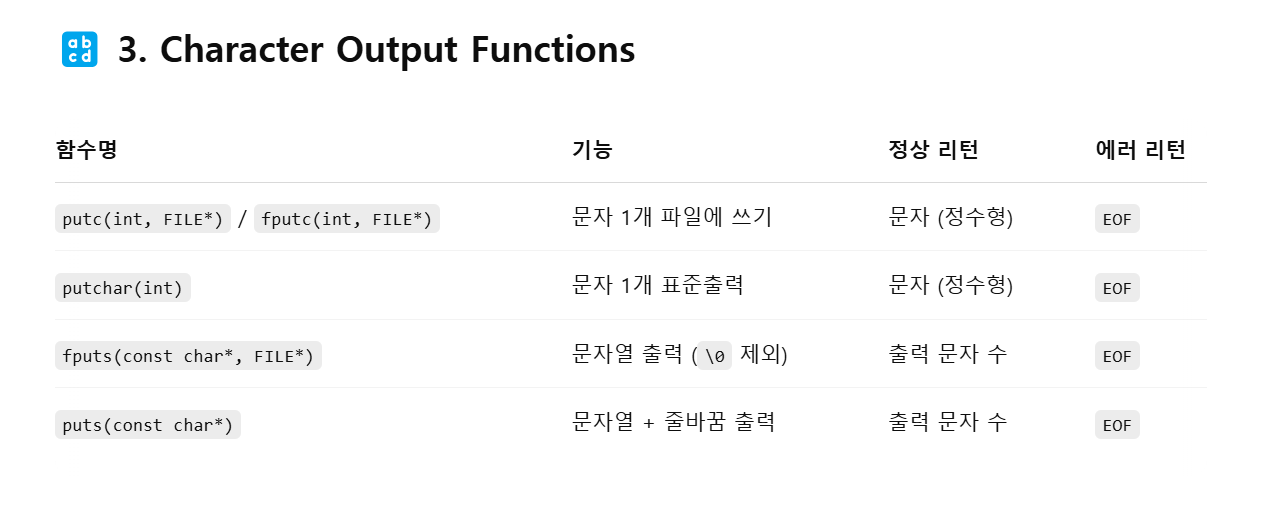Select the EOF chip in the puts row
Image resolution: width=1271 pixels, height=528 pixels.
point(1117,425)
